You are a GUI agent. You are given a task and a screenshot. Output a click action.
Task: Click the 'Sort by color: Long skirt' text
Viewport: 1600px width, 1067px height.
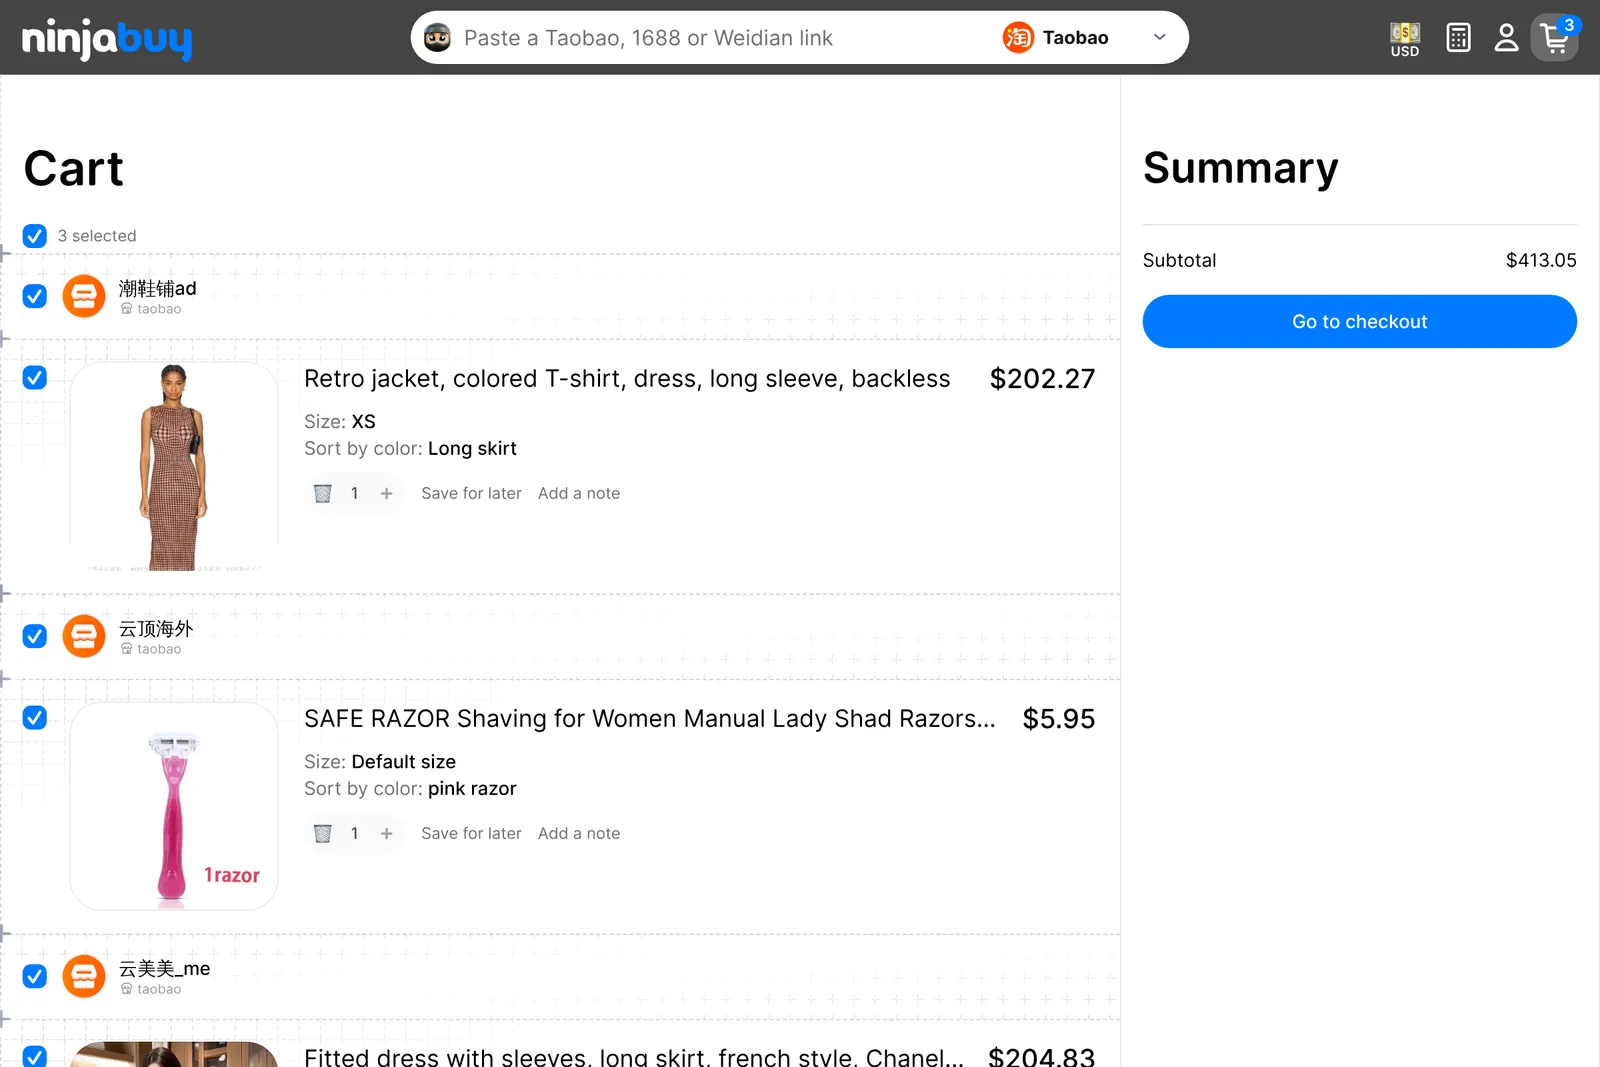410,449
